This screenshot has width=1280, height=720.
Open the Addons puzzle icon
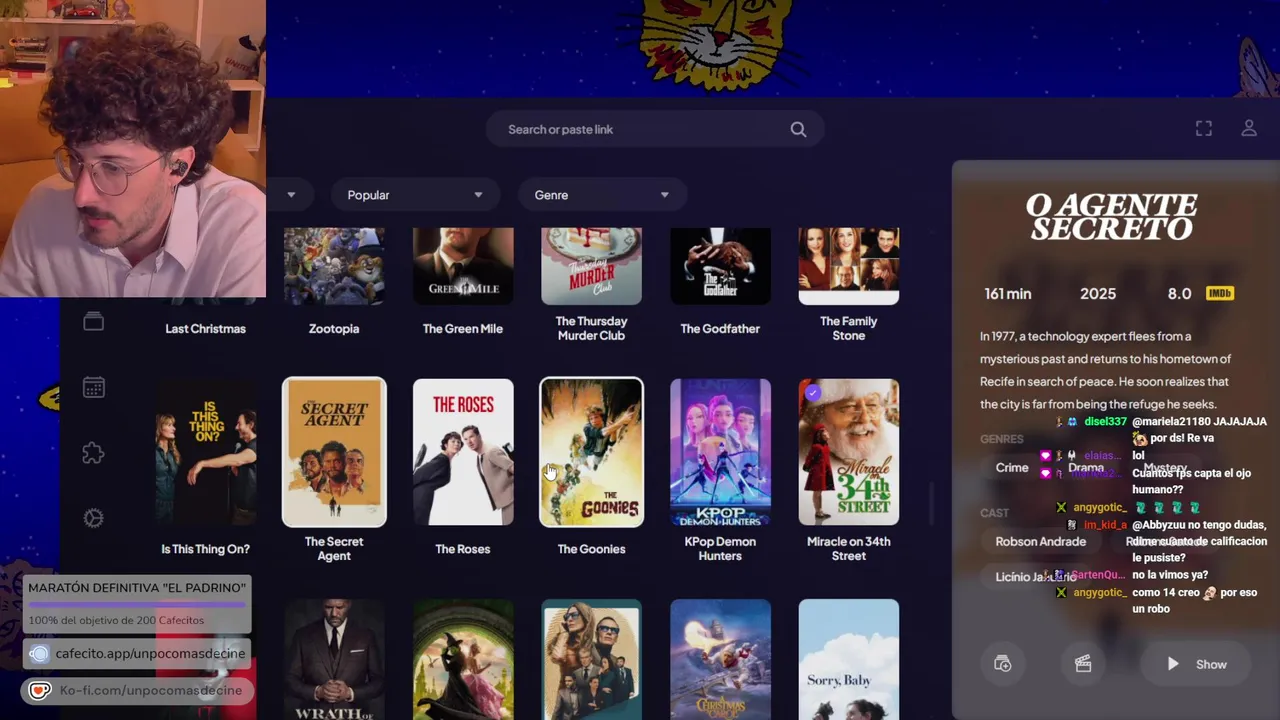[93, 453]
